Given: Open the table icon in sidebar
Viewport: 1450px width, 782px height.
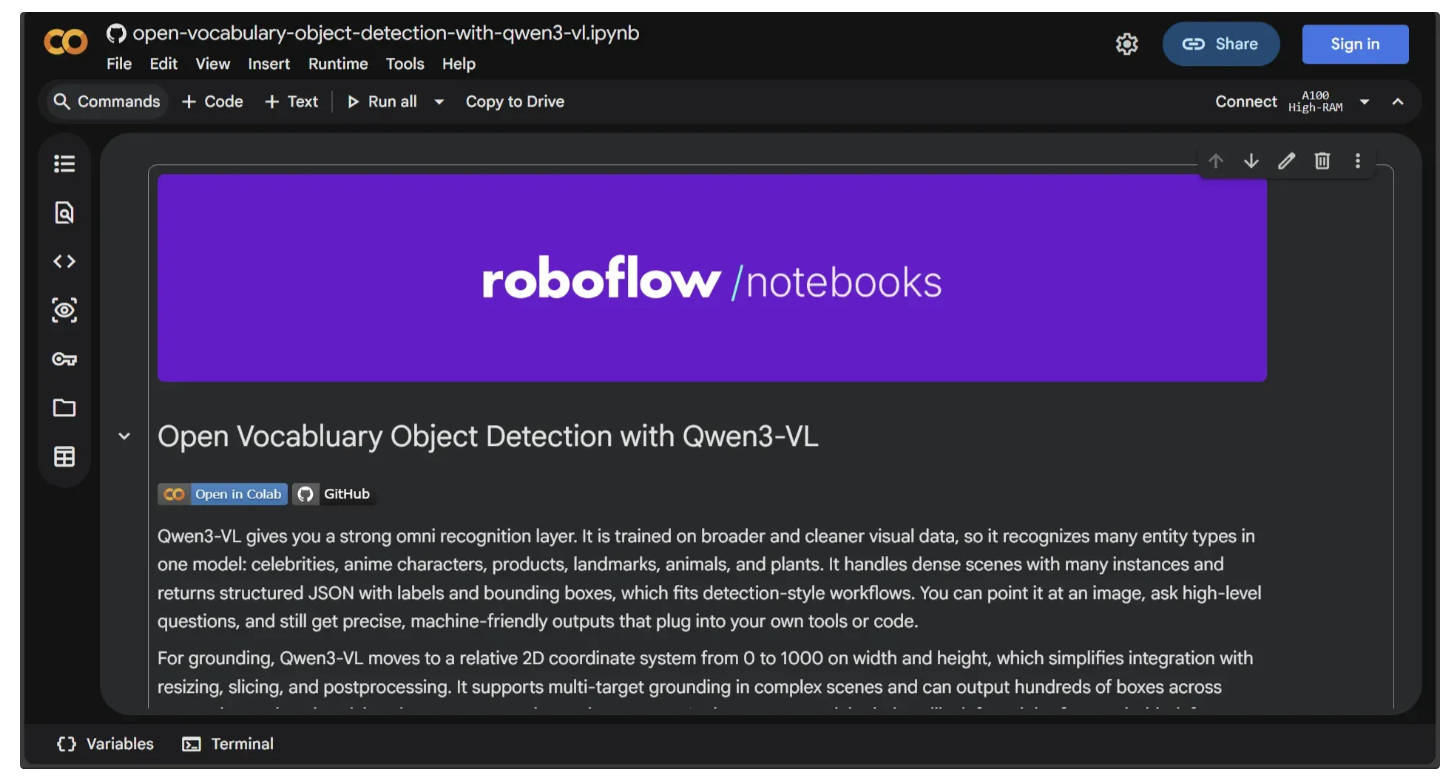Looking at the screenshot, I should [64, 457].
